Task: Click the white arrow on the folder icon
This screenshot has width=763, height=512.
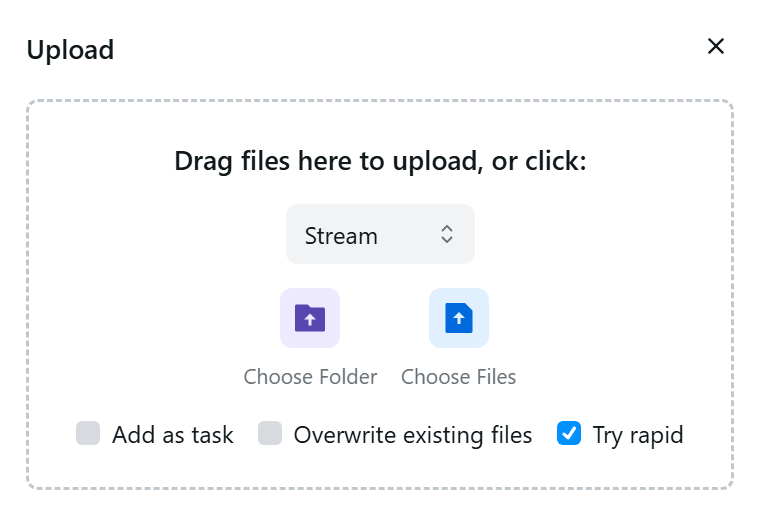Action: [310, 320]
